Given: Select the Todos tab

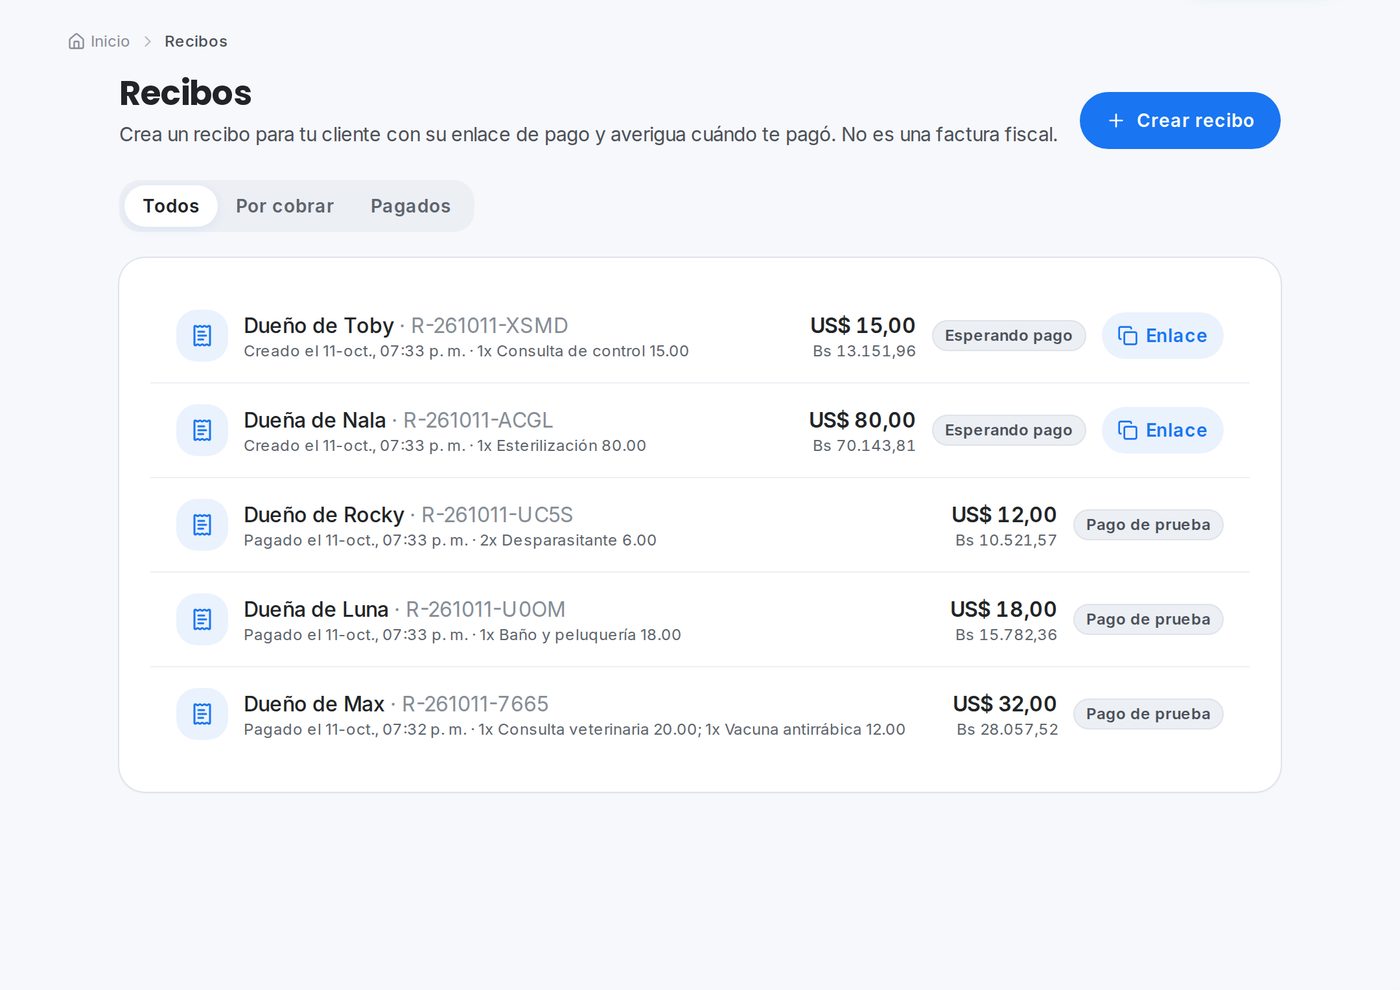Looking at the screenshot, I should tap(171, 206).
